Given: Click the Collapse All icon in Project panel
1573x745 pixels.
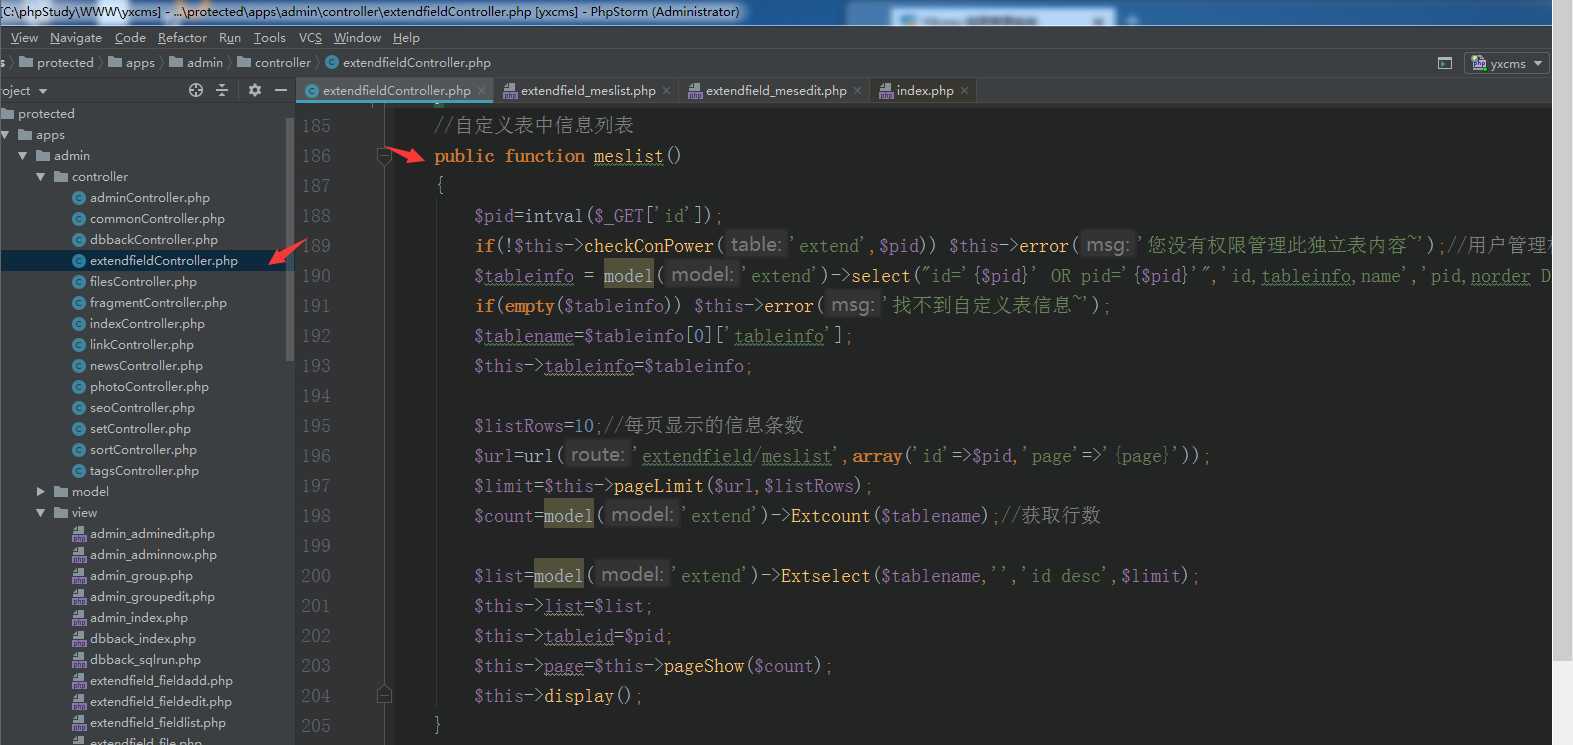Looking at the screenshot, I should point(222,90).
